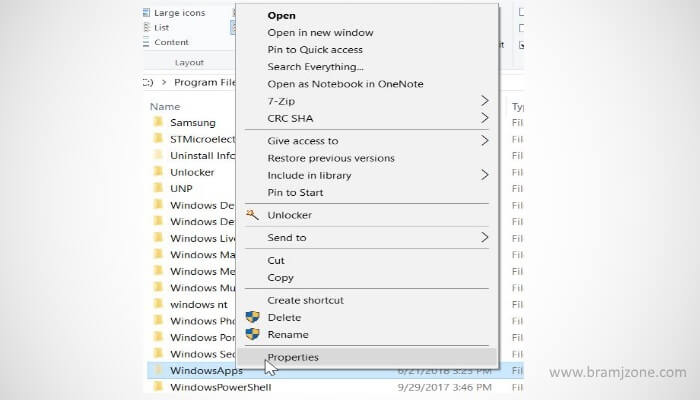Click Program Files in the address breadcrumb
Viewport: 700px width, 400px height.
click(204, 82)
